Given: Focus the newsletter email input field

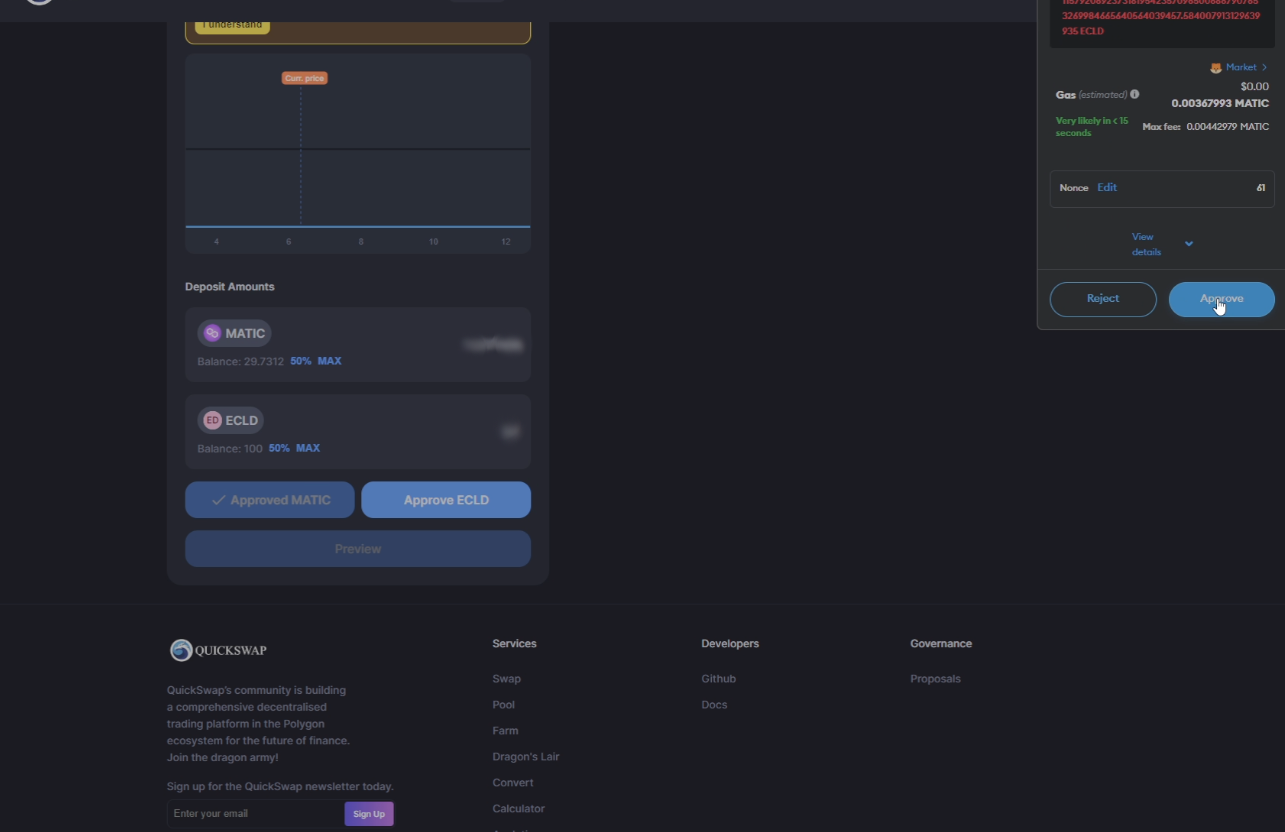Looking at the screenshot, I should pos(254,814).
